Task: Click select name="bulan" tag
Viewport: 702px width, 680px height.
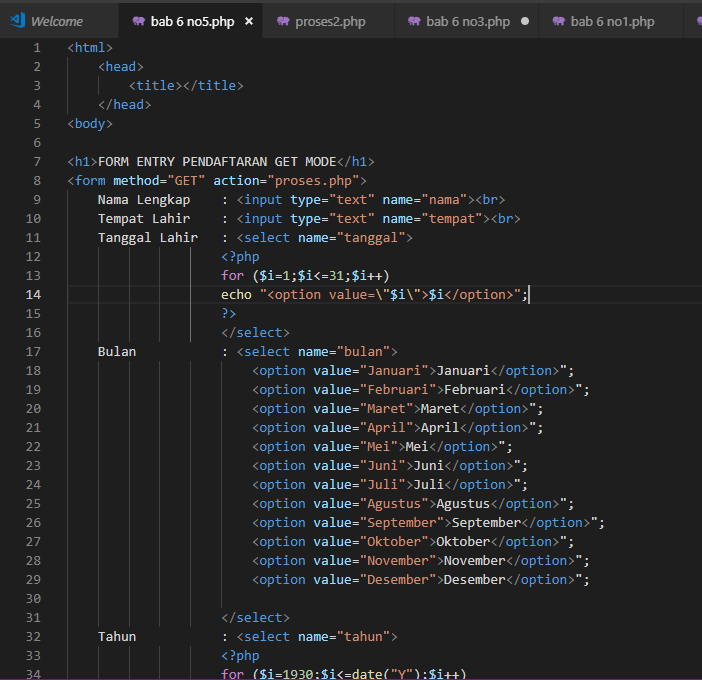Action: (317, 352)
